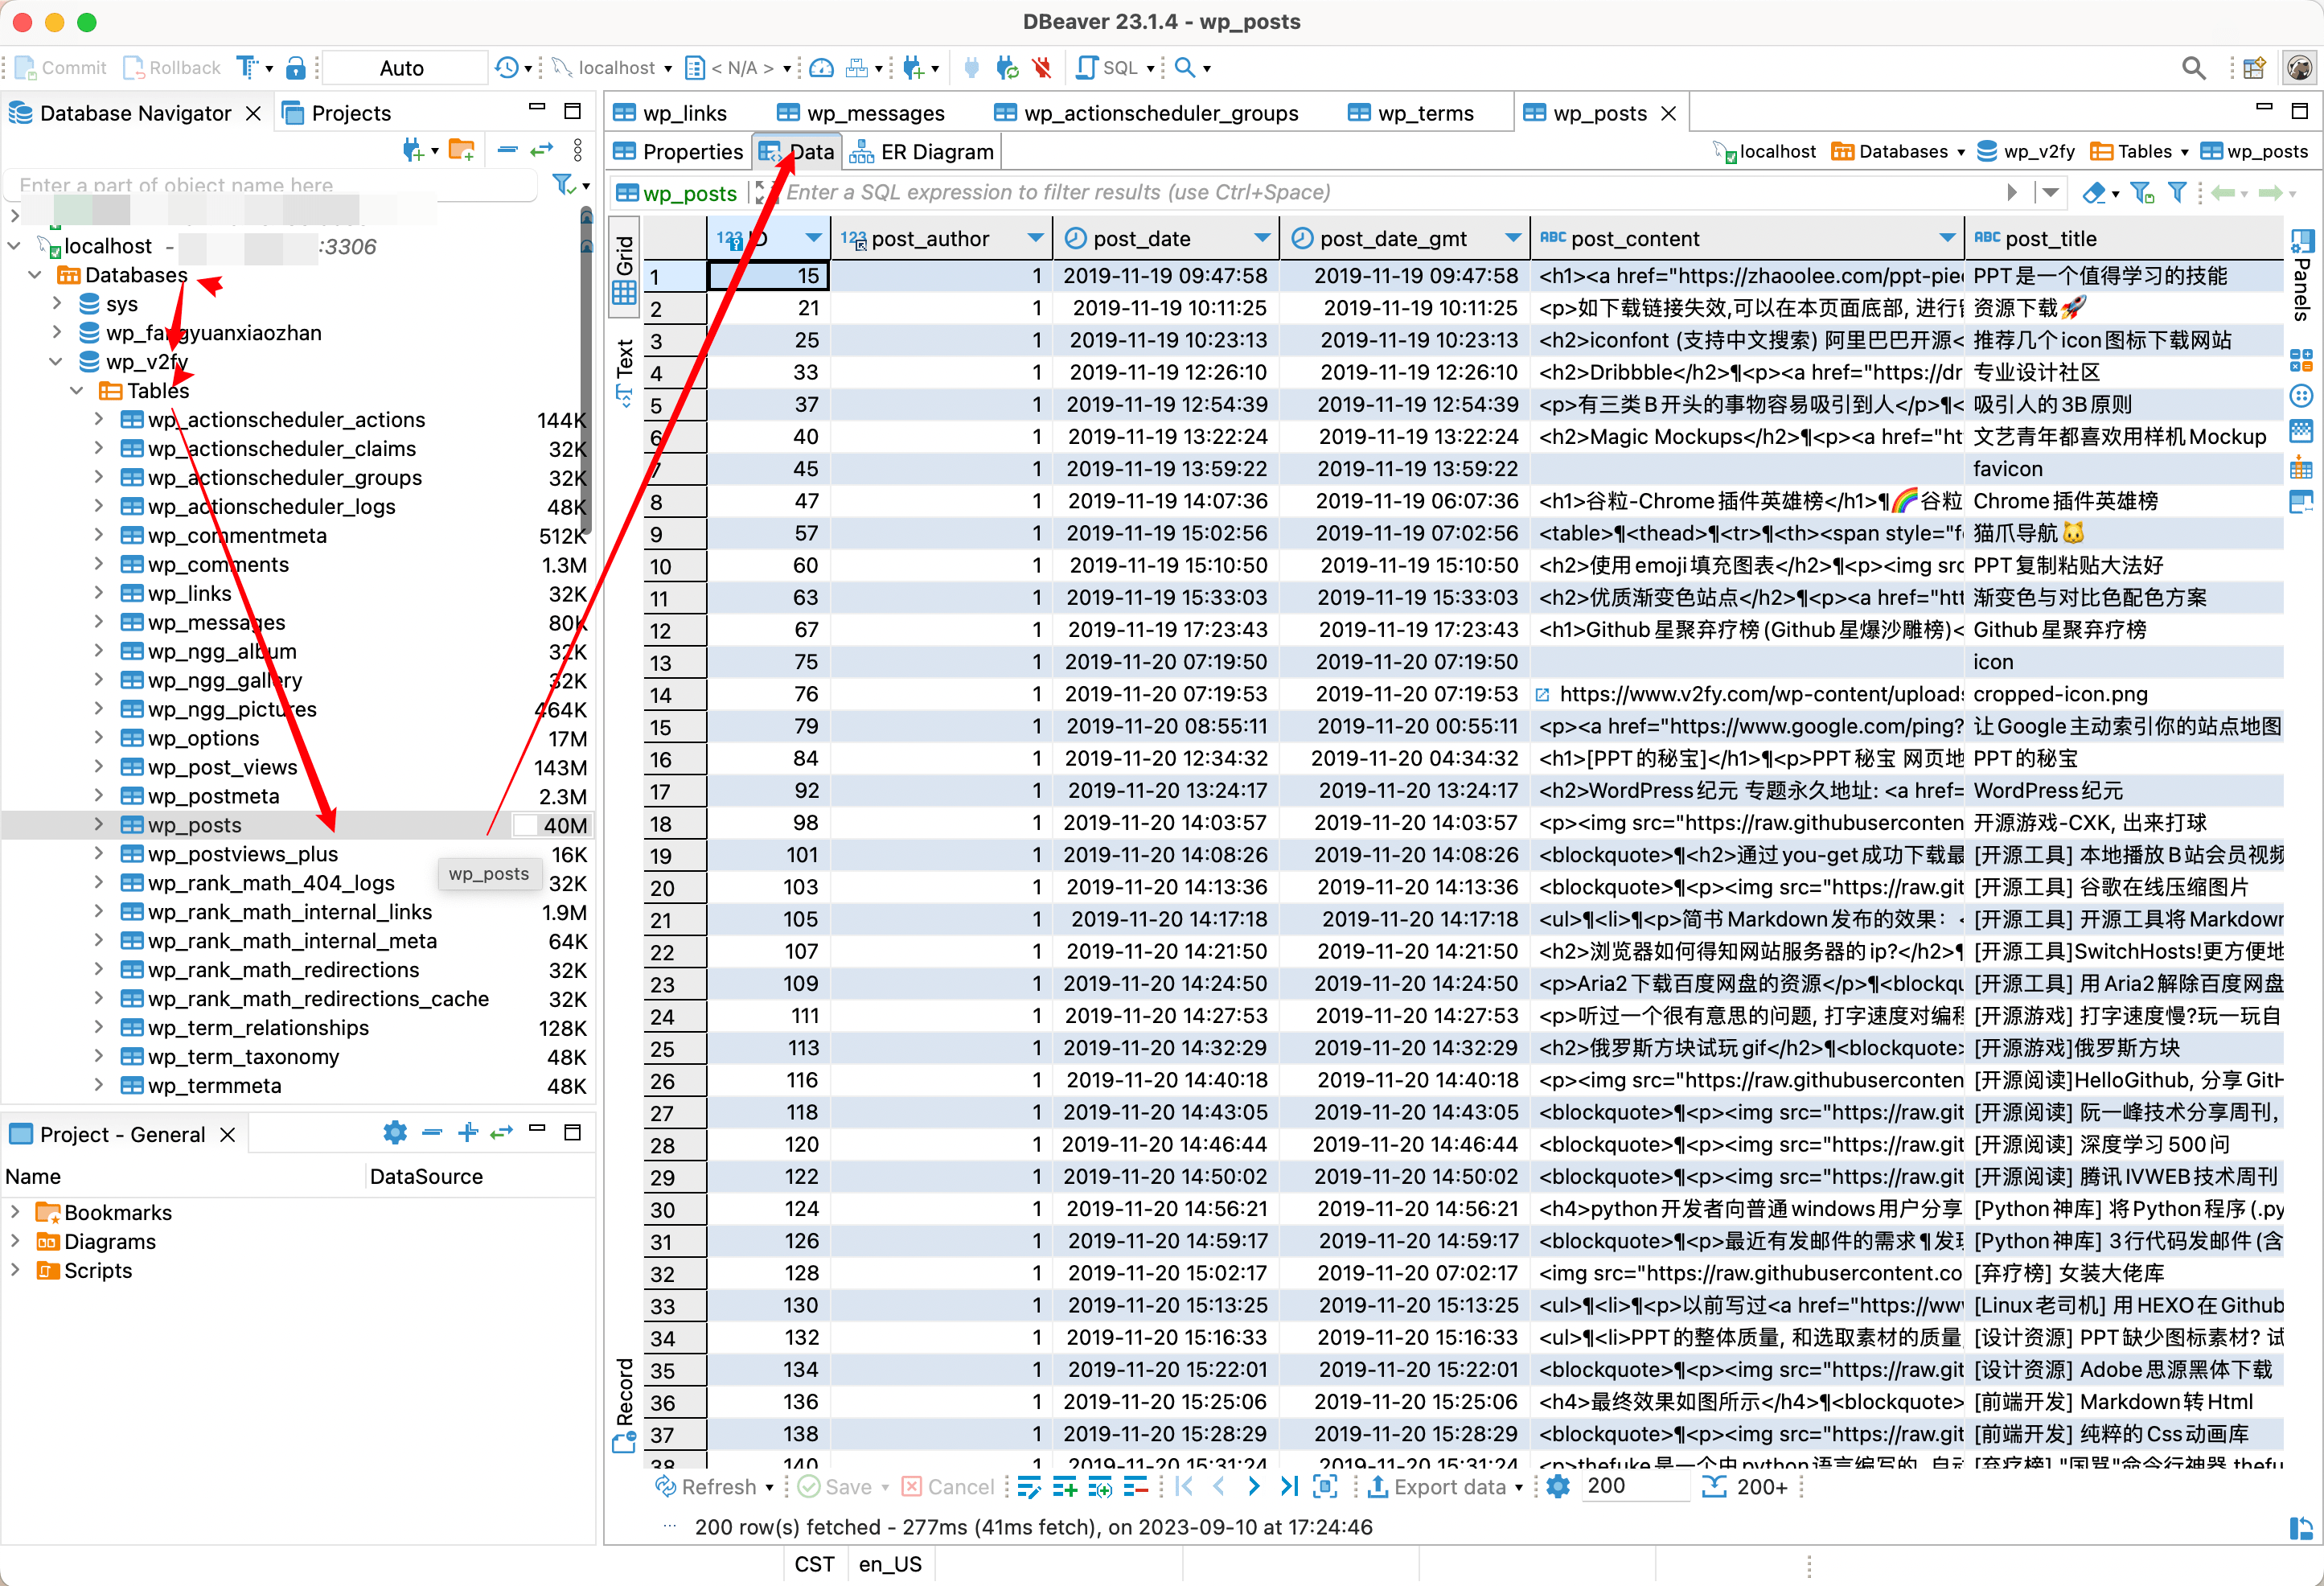The width and height of the screenshot is (2324, 1586).
Task: Open the post_author column dropdown arrow
Action: point(1035,238)
